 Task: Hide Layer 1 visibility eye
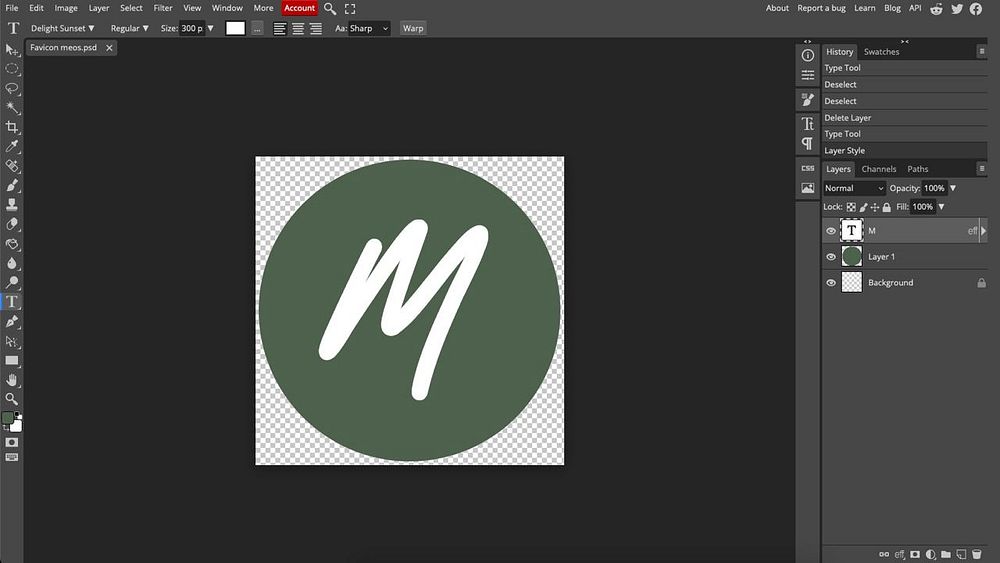[830, 257]
